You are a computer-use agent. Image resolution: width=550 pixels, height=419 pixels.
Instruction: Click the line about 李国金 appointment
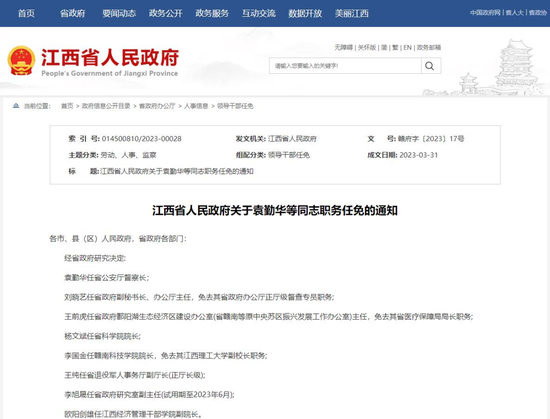(x=166, y=356)
